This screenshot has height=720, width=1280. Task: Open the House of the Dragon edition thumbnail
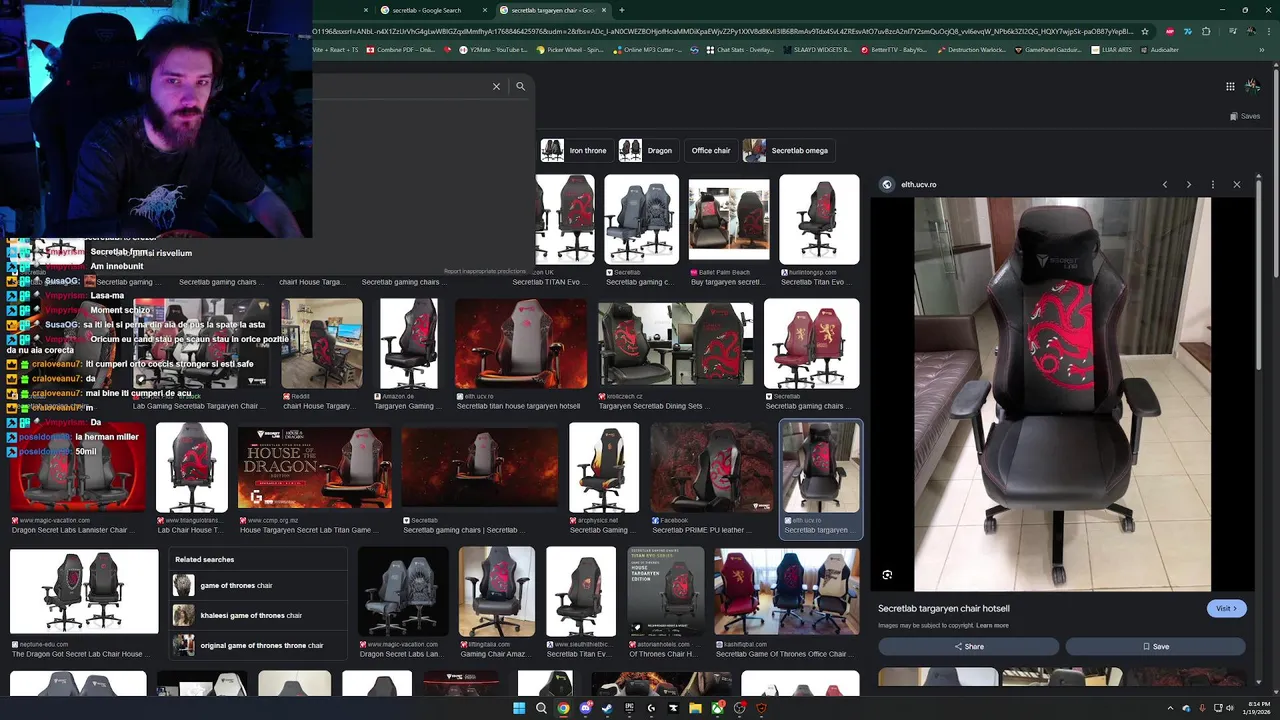pos(315,467)
